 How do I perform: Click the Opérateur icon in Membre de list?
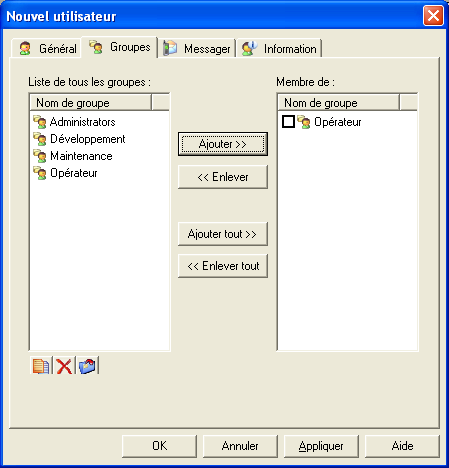coord(304,122)
